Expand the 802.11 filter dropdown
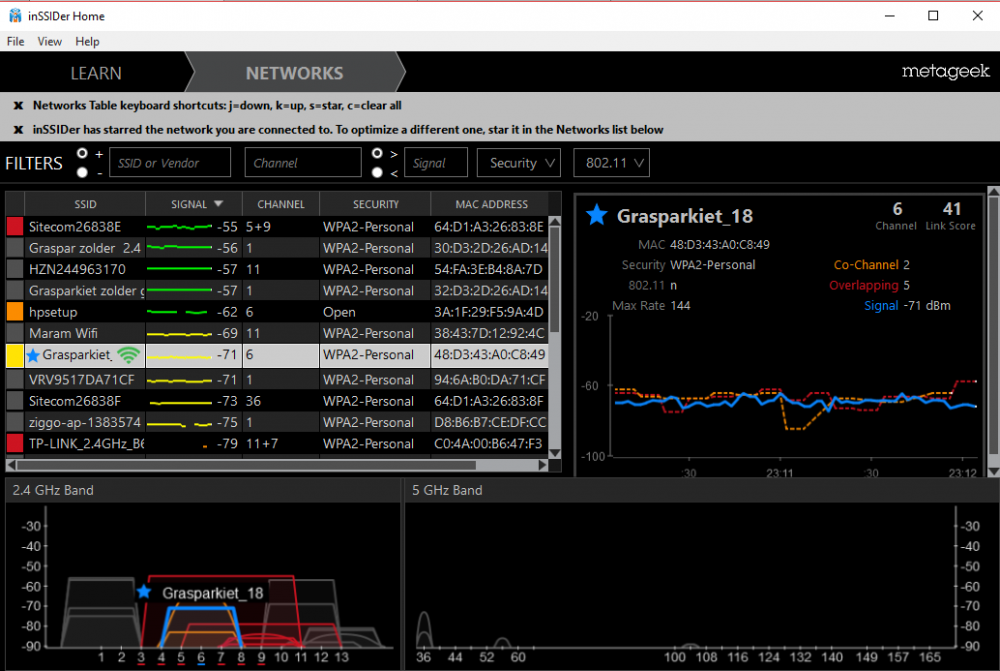The width and height of the screenshot is (1000, 671). pyautogui.click(x=611, y=163)
